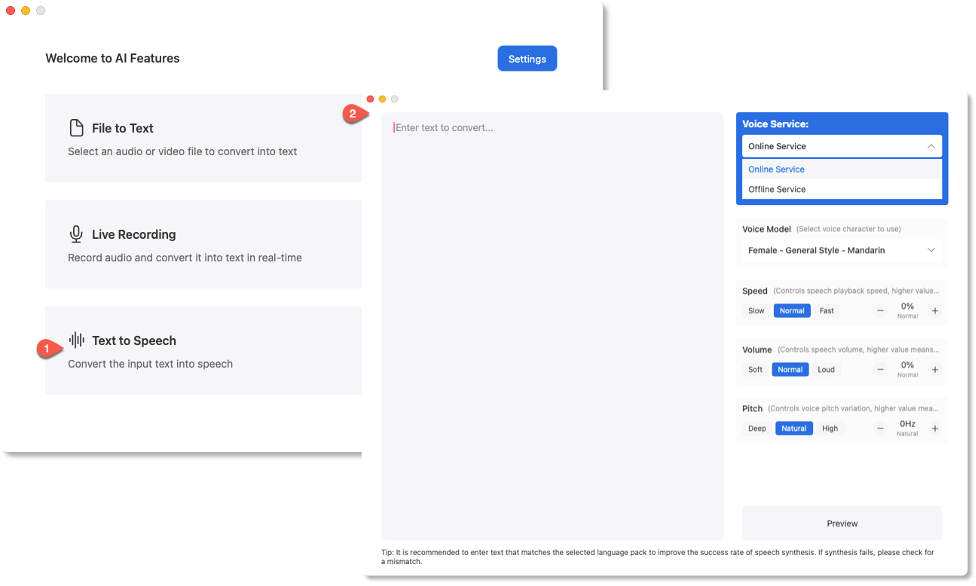The width and height of the screenshot is (976, 586).
Task: Select Loud volume option
Action: coord(826,369)
